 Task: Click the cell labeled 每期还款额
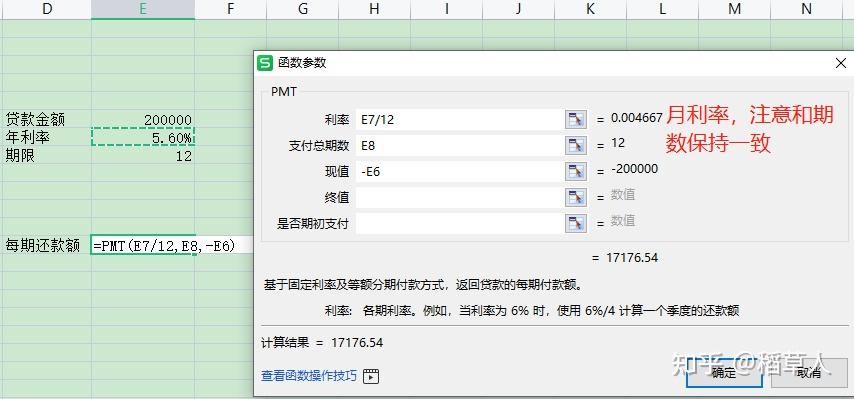click(46, 246)
